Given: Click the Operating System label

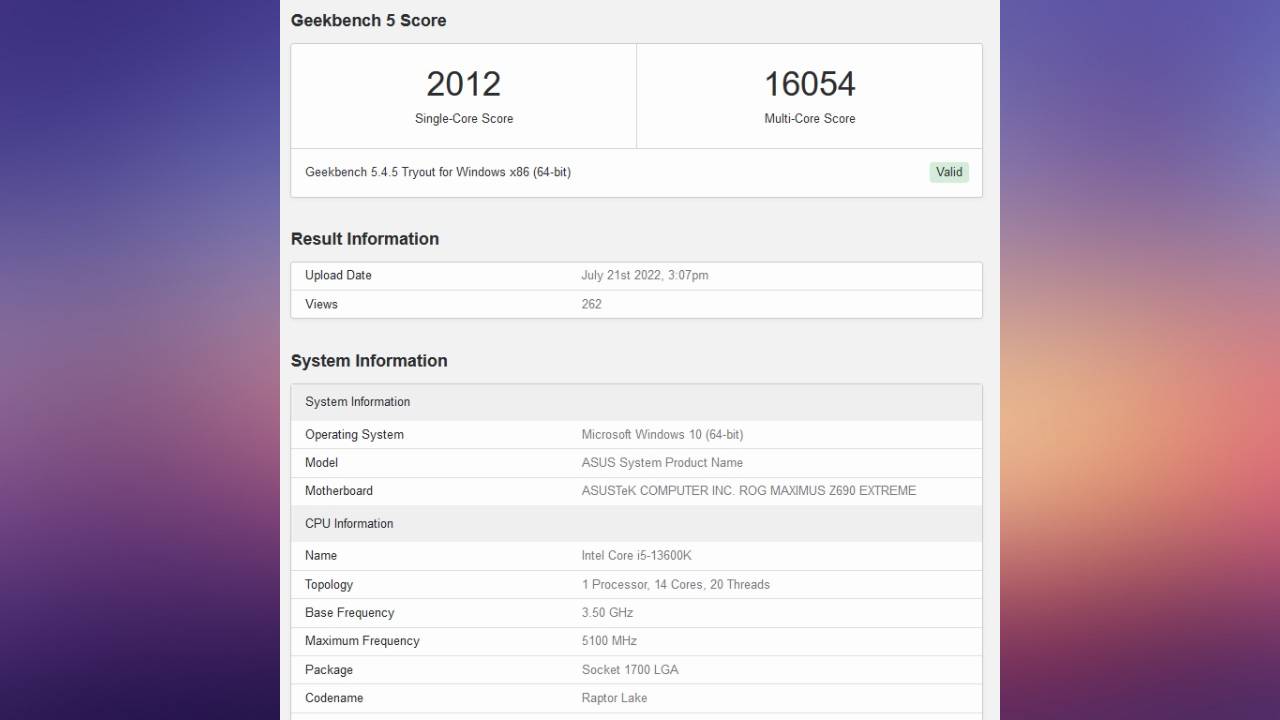Looking at the screenshot, I should [x=354, y=435].
